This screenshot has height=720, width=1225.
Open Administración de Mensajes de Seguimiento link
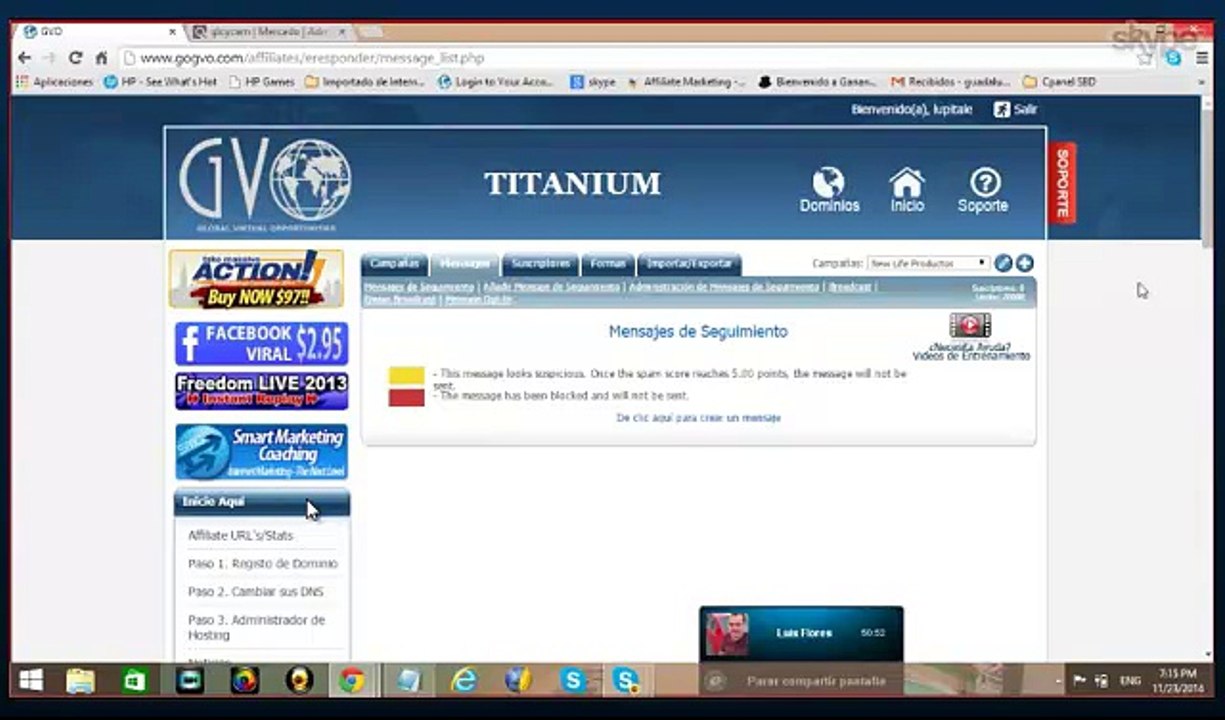tap(724, 287)
